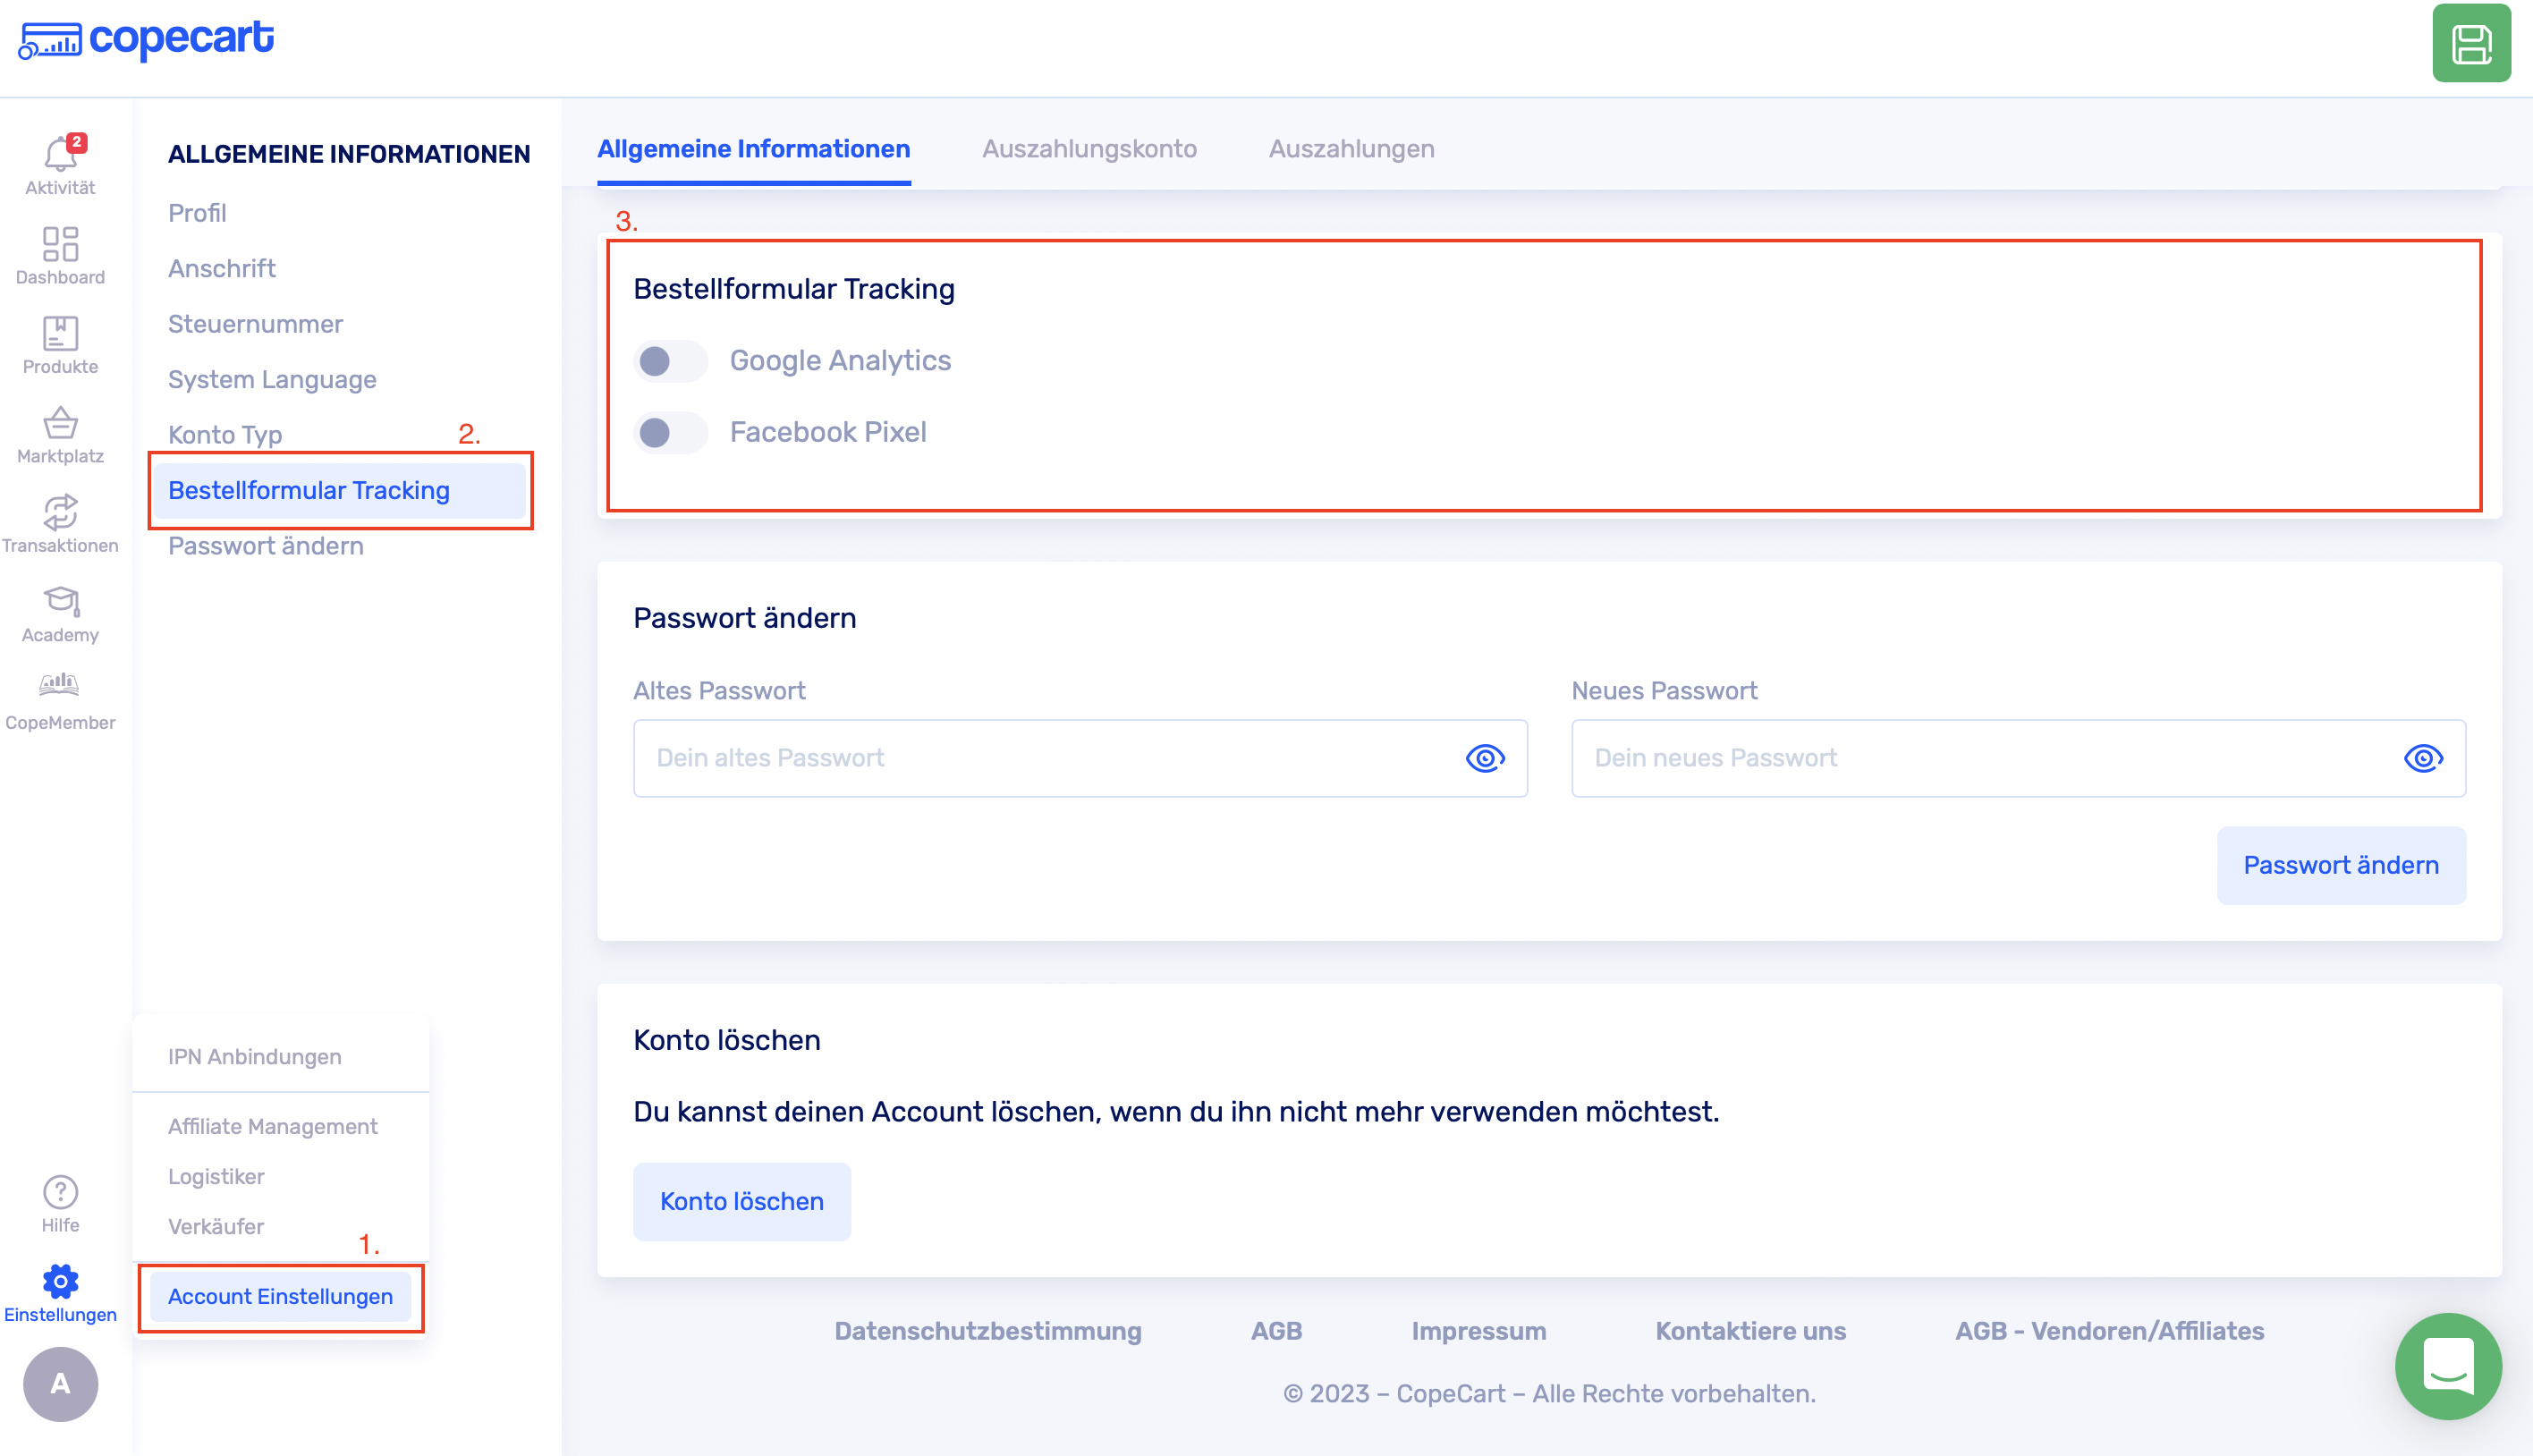
Task: Open the Hilfe question mark icon
Action: pyautogui.click(x=60, y=1193)
